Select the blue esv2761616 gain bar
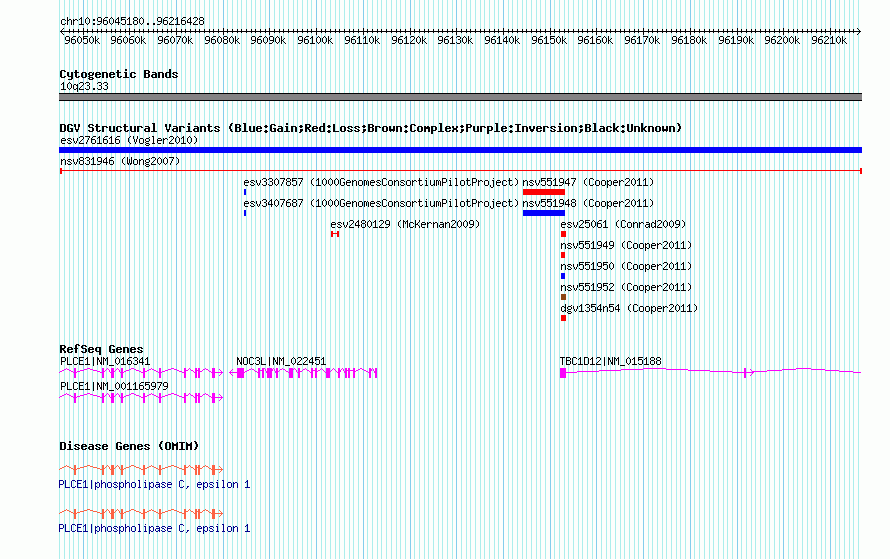Screen dimensions: 890x559 tap(460, 150)
